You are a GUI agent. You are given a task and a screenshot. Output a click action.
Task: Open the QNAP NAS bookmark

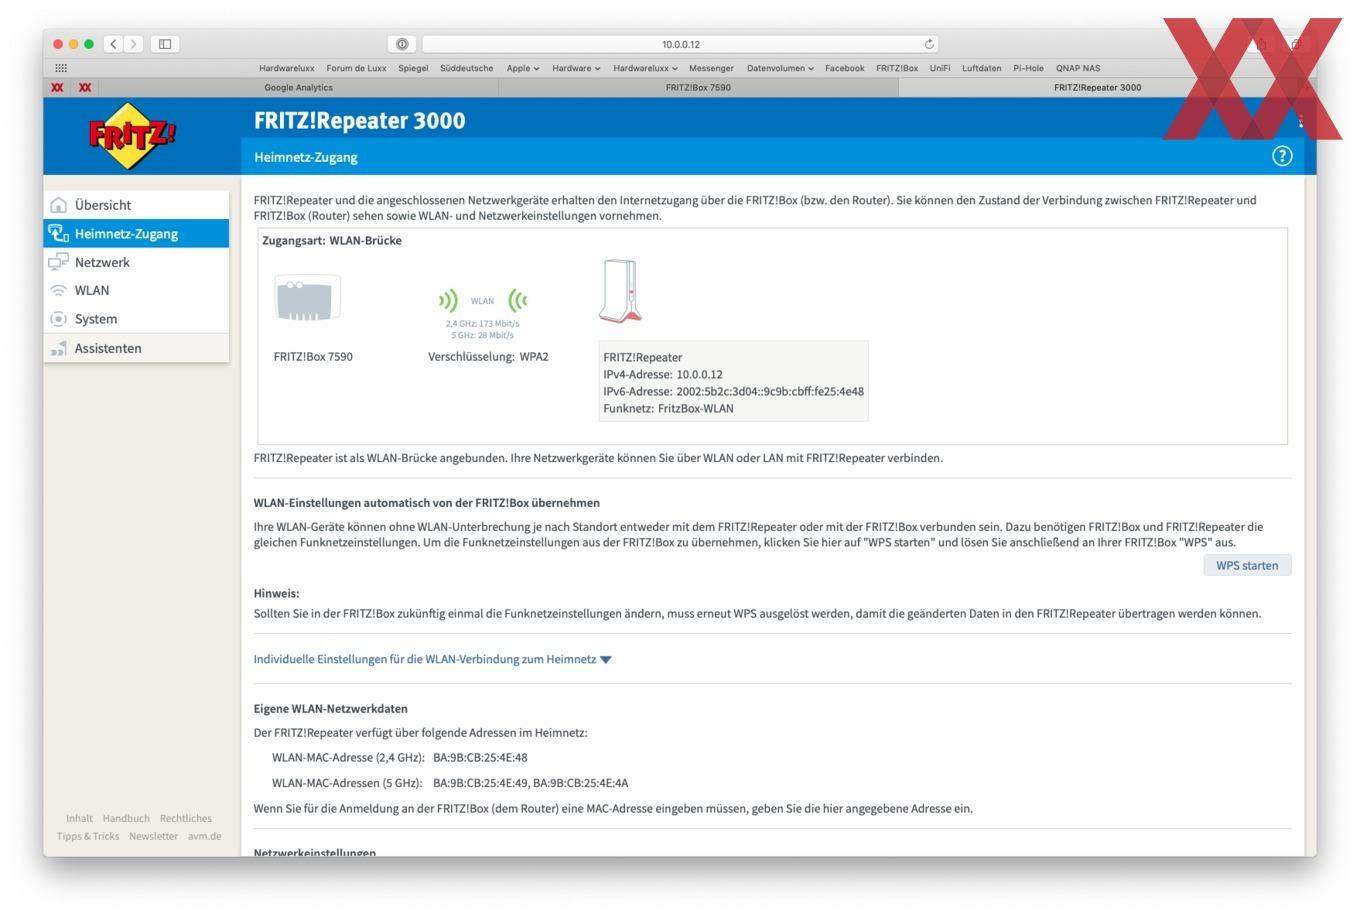[x=1078, y=68]
